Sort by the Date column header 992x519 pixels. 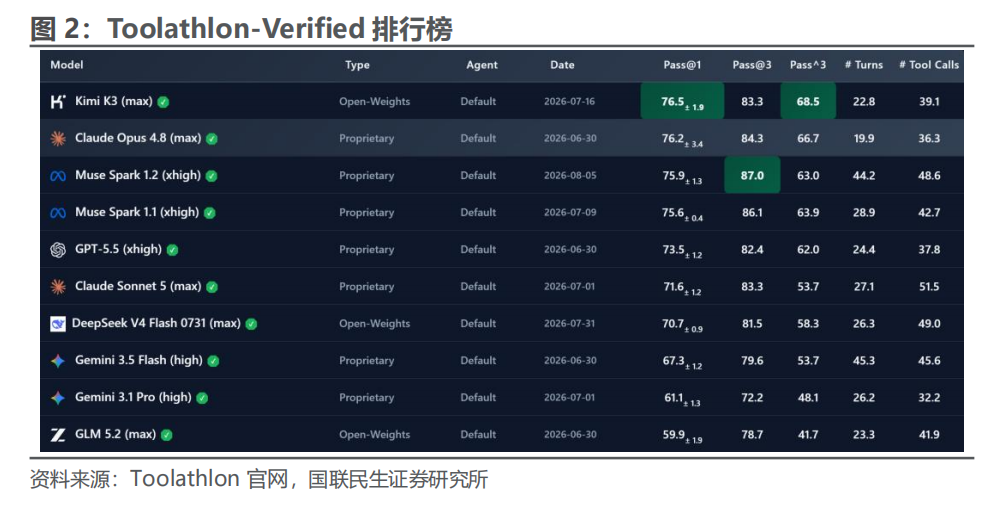point(562,65)
